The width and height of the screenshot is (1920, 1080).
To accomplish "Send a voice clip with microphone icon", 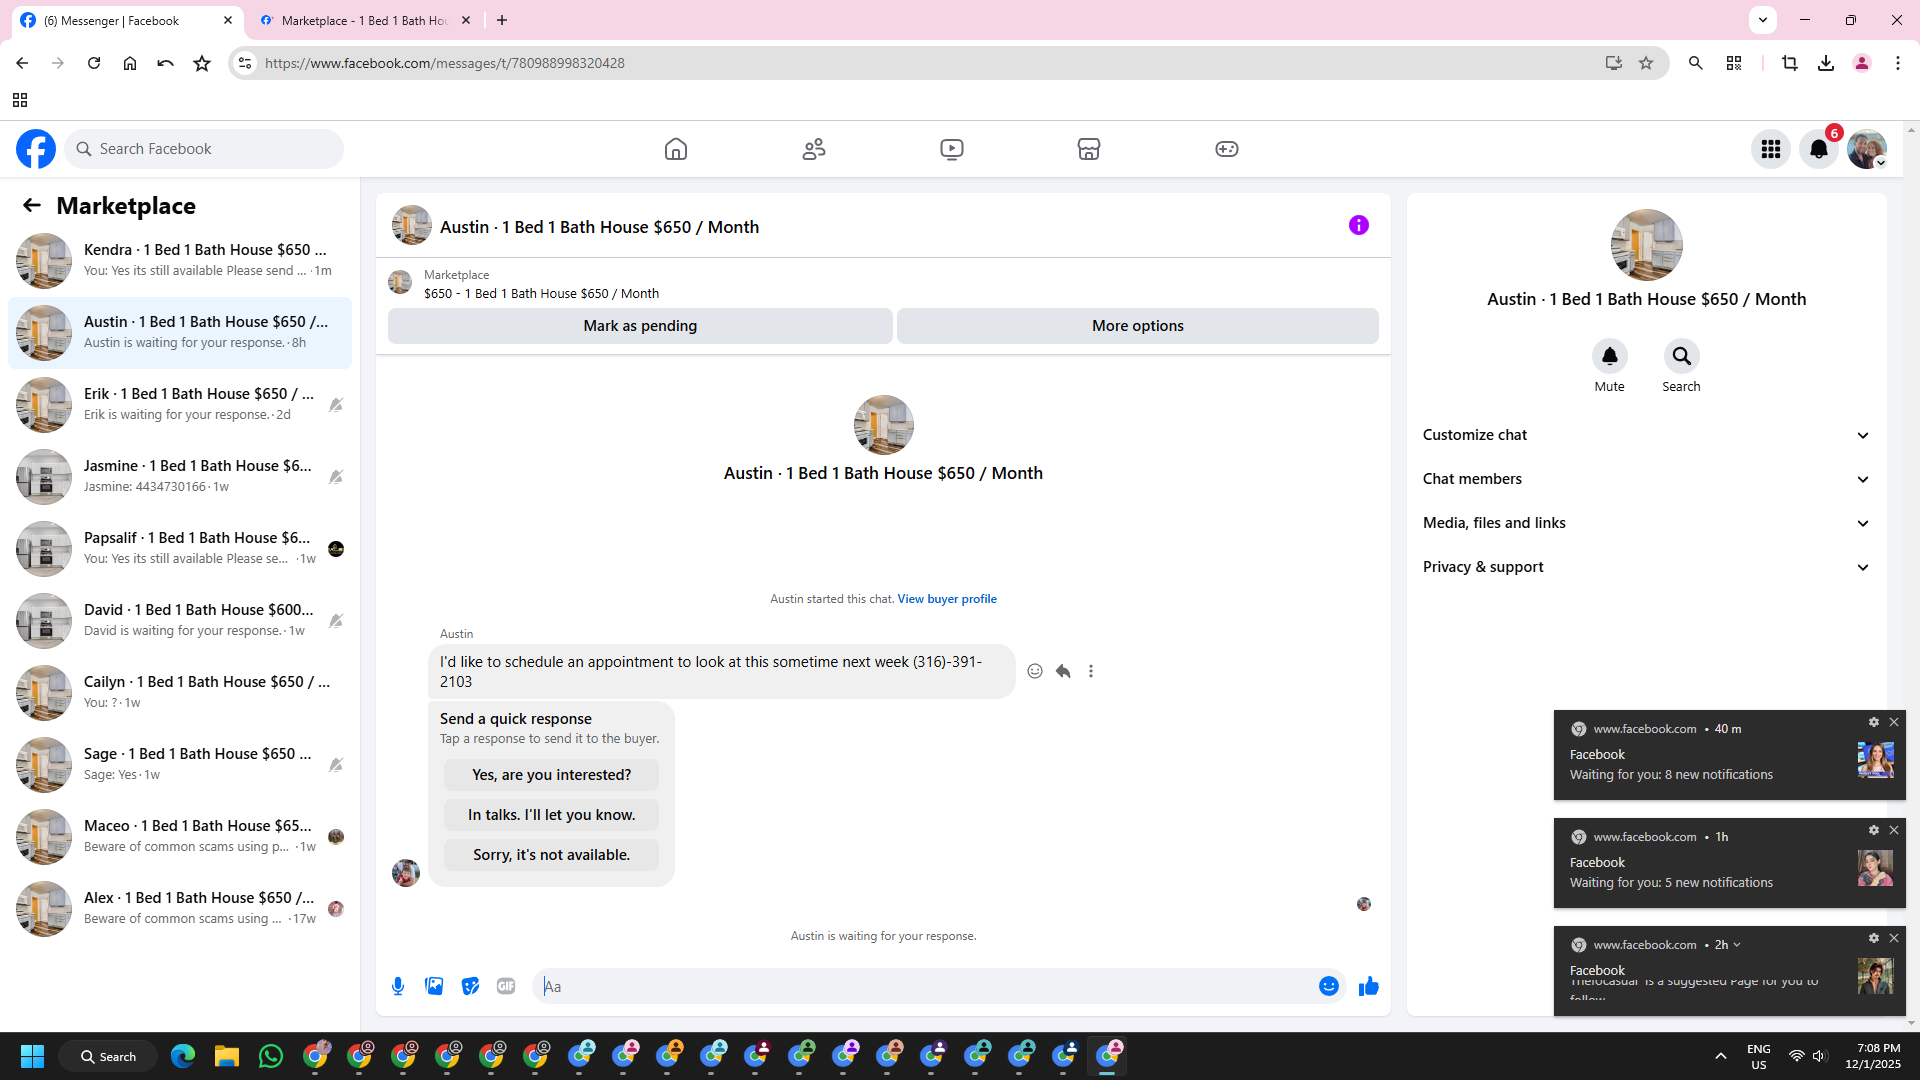I will pyautogui.click(x=398, y=986).
